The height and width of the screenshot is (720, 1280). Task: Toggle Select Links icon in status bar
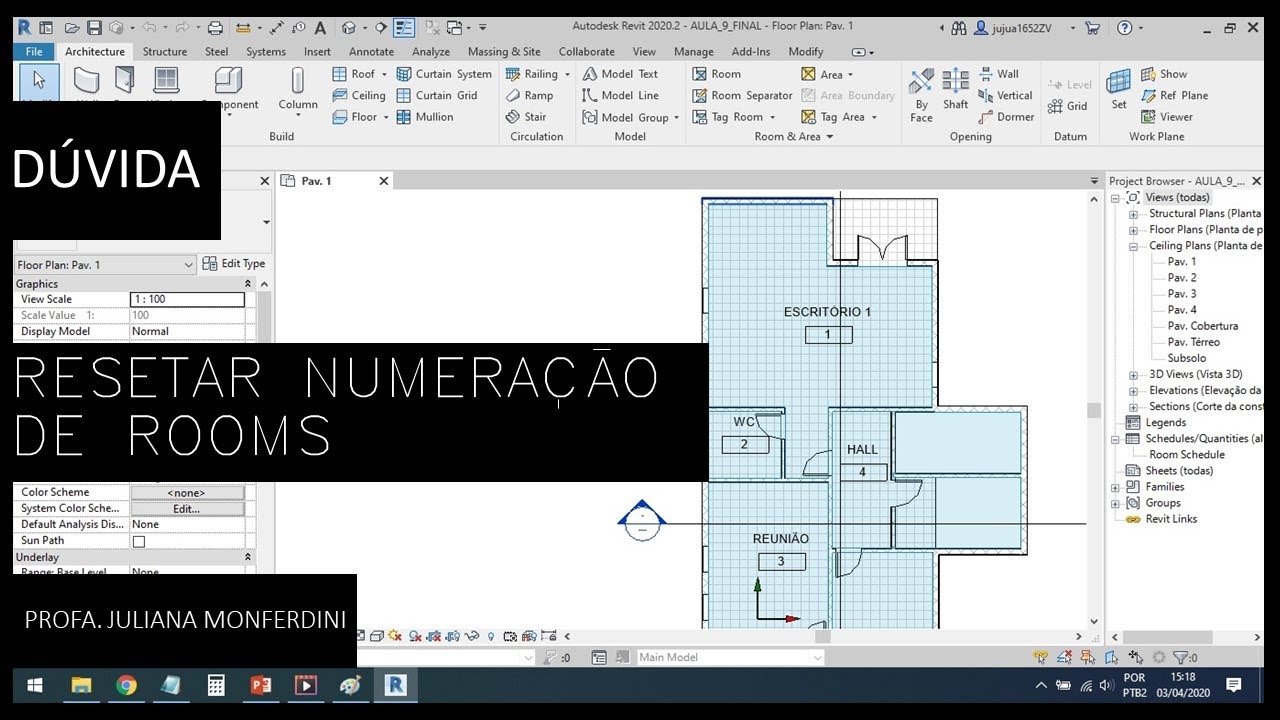(1042, 657)
